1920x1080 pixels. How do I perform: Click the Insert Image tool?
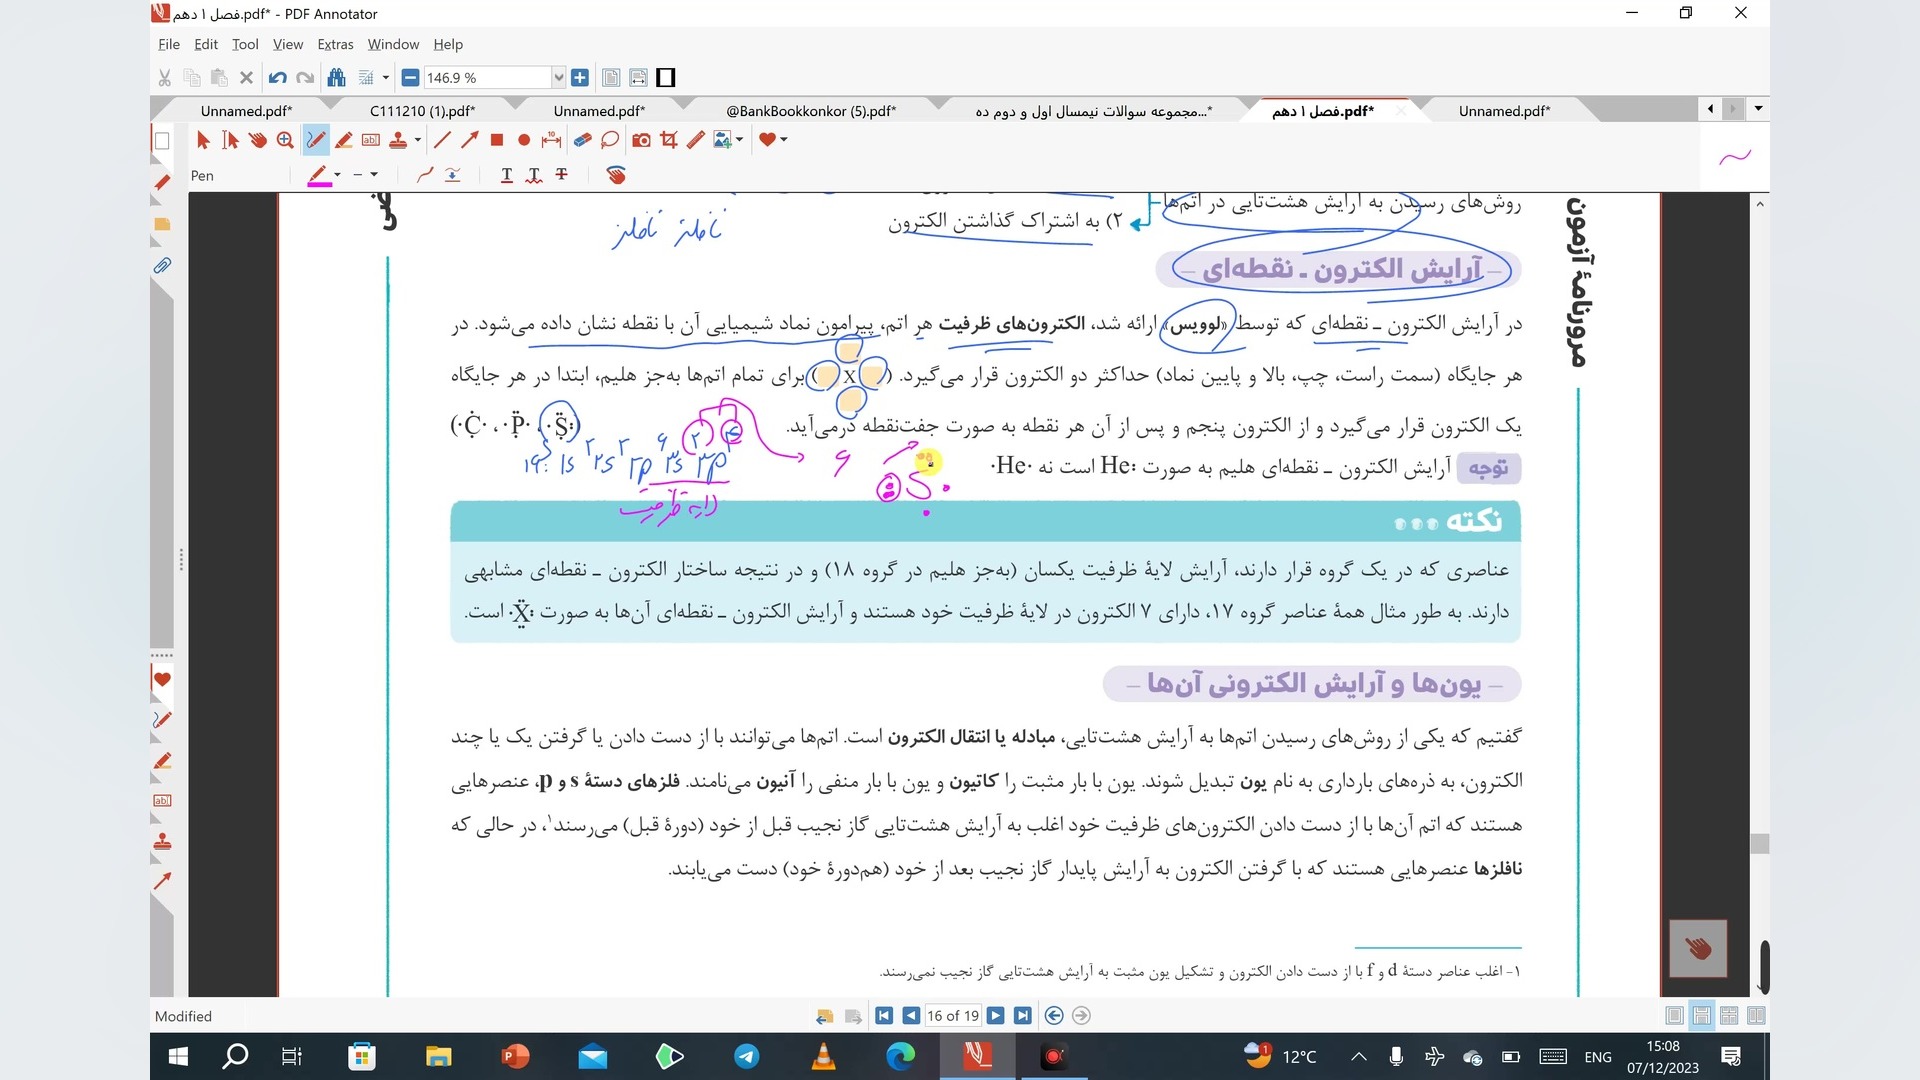click(722, 140)
